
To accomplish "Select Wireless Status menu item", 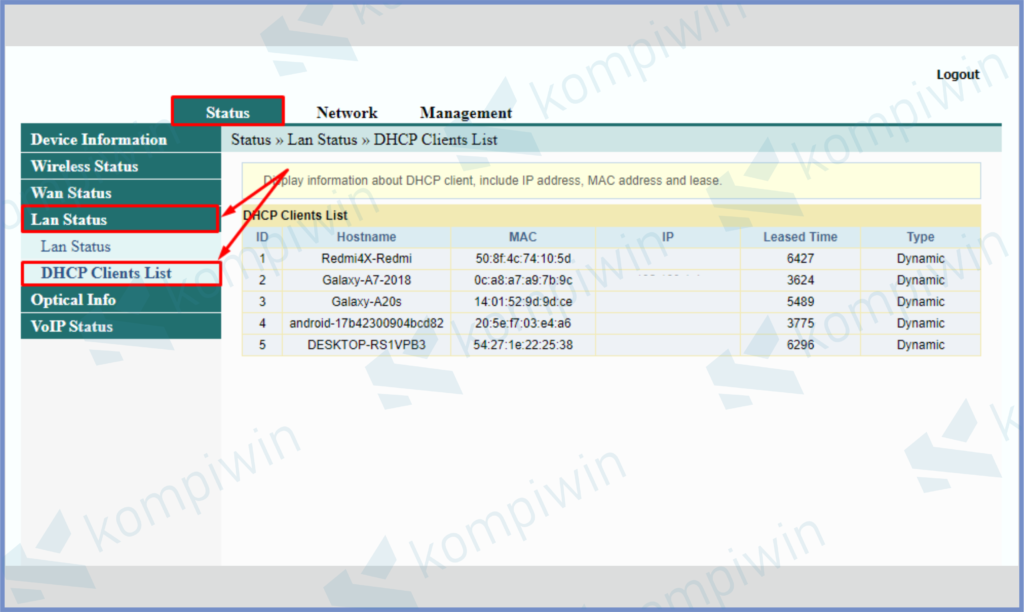I will pos(85,166).
